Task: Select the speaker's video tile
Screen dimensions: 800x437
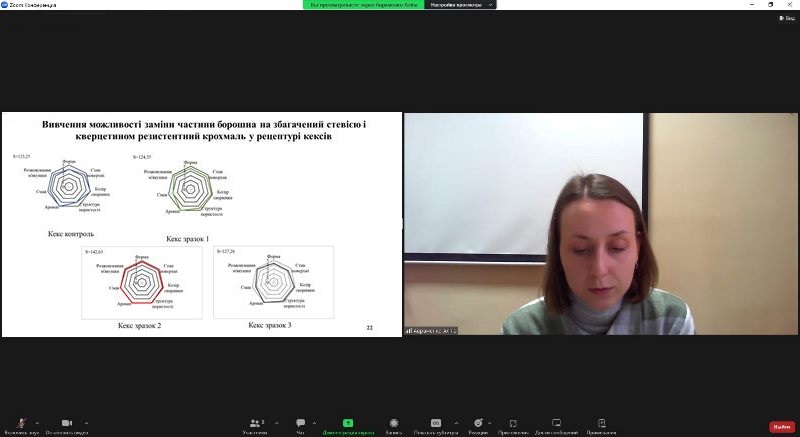Action: [601, 224]
